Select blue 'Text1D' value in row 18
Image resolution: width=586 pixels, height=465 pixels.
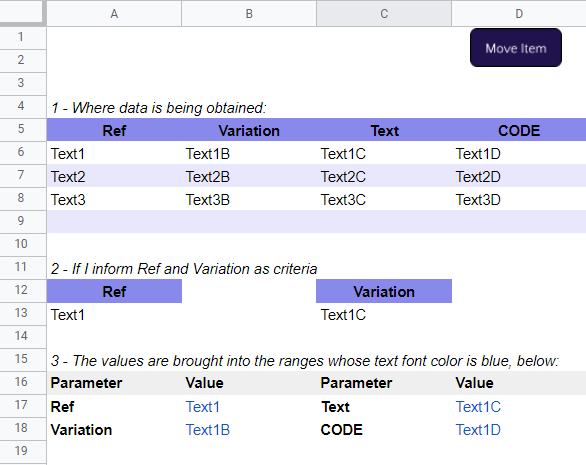tap(519, 429)
